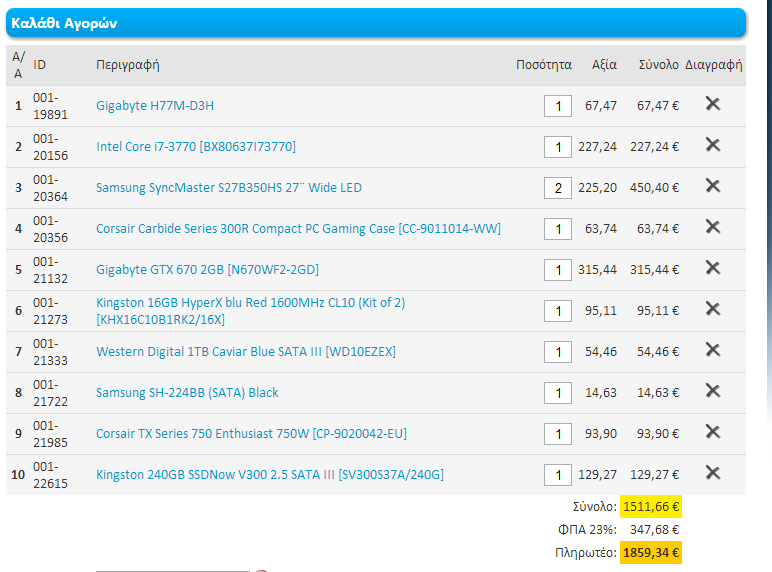Open Corsair Carbide 300R case link

point(298,229)
